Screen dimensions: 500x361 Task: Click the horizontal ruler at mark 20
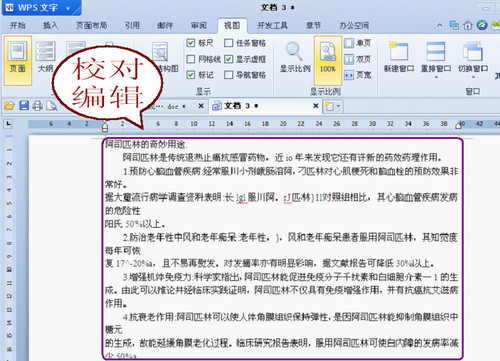(x=283, y=124)
